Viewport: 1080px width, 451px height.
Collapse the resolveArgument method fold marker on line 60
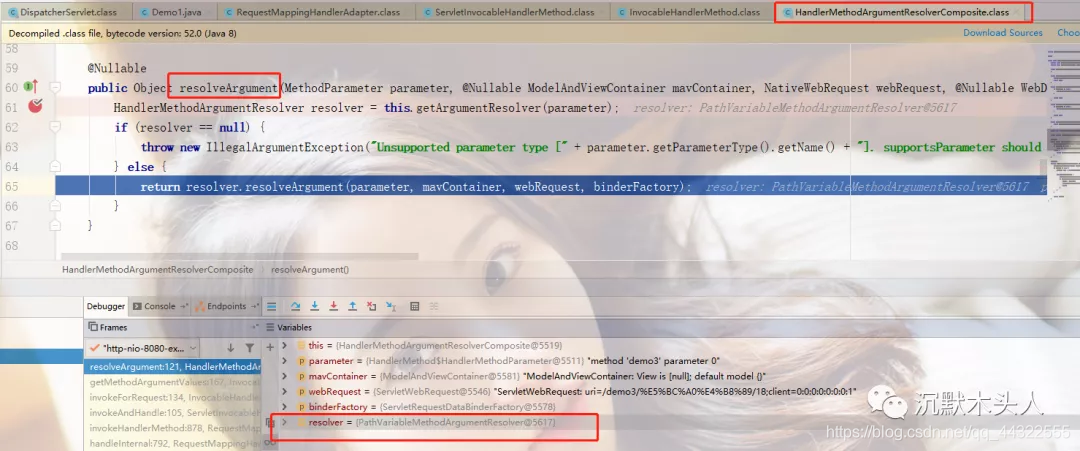pyautogui.click(x=55, y=87)
